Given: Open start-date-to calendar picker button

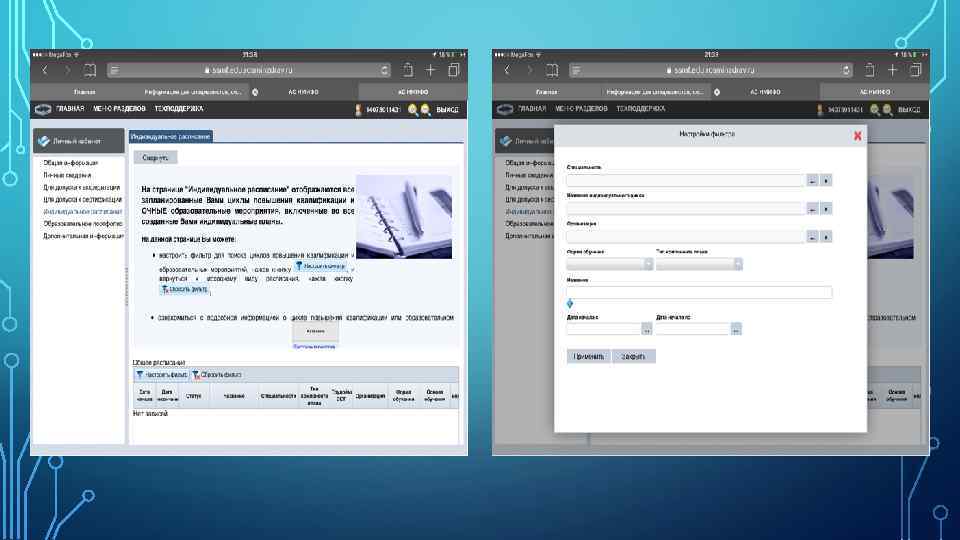Looking at the screenshot, I should (736, 329).
